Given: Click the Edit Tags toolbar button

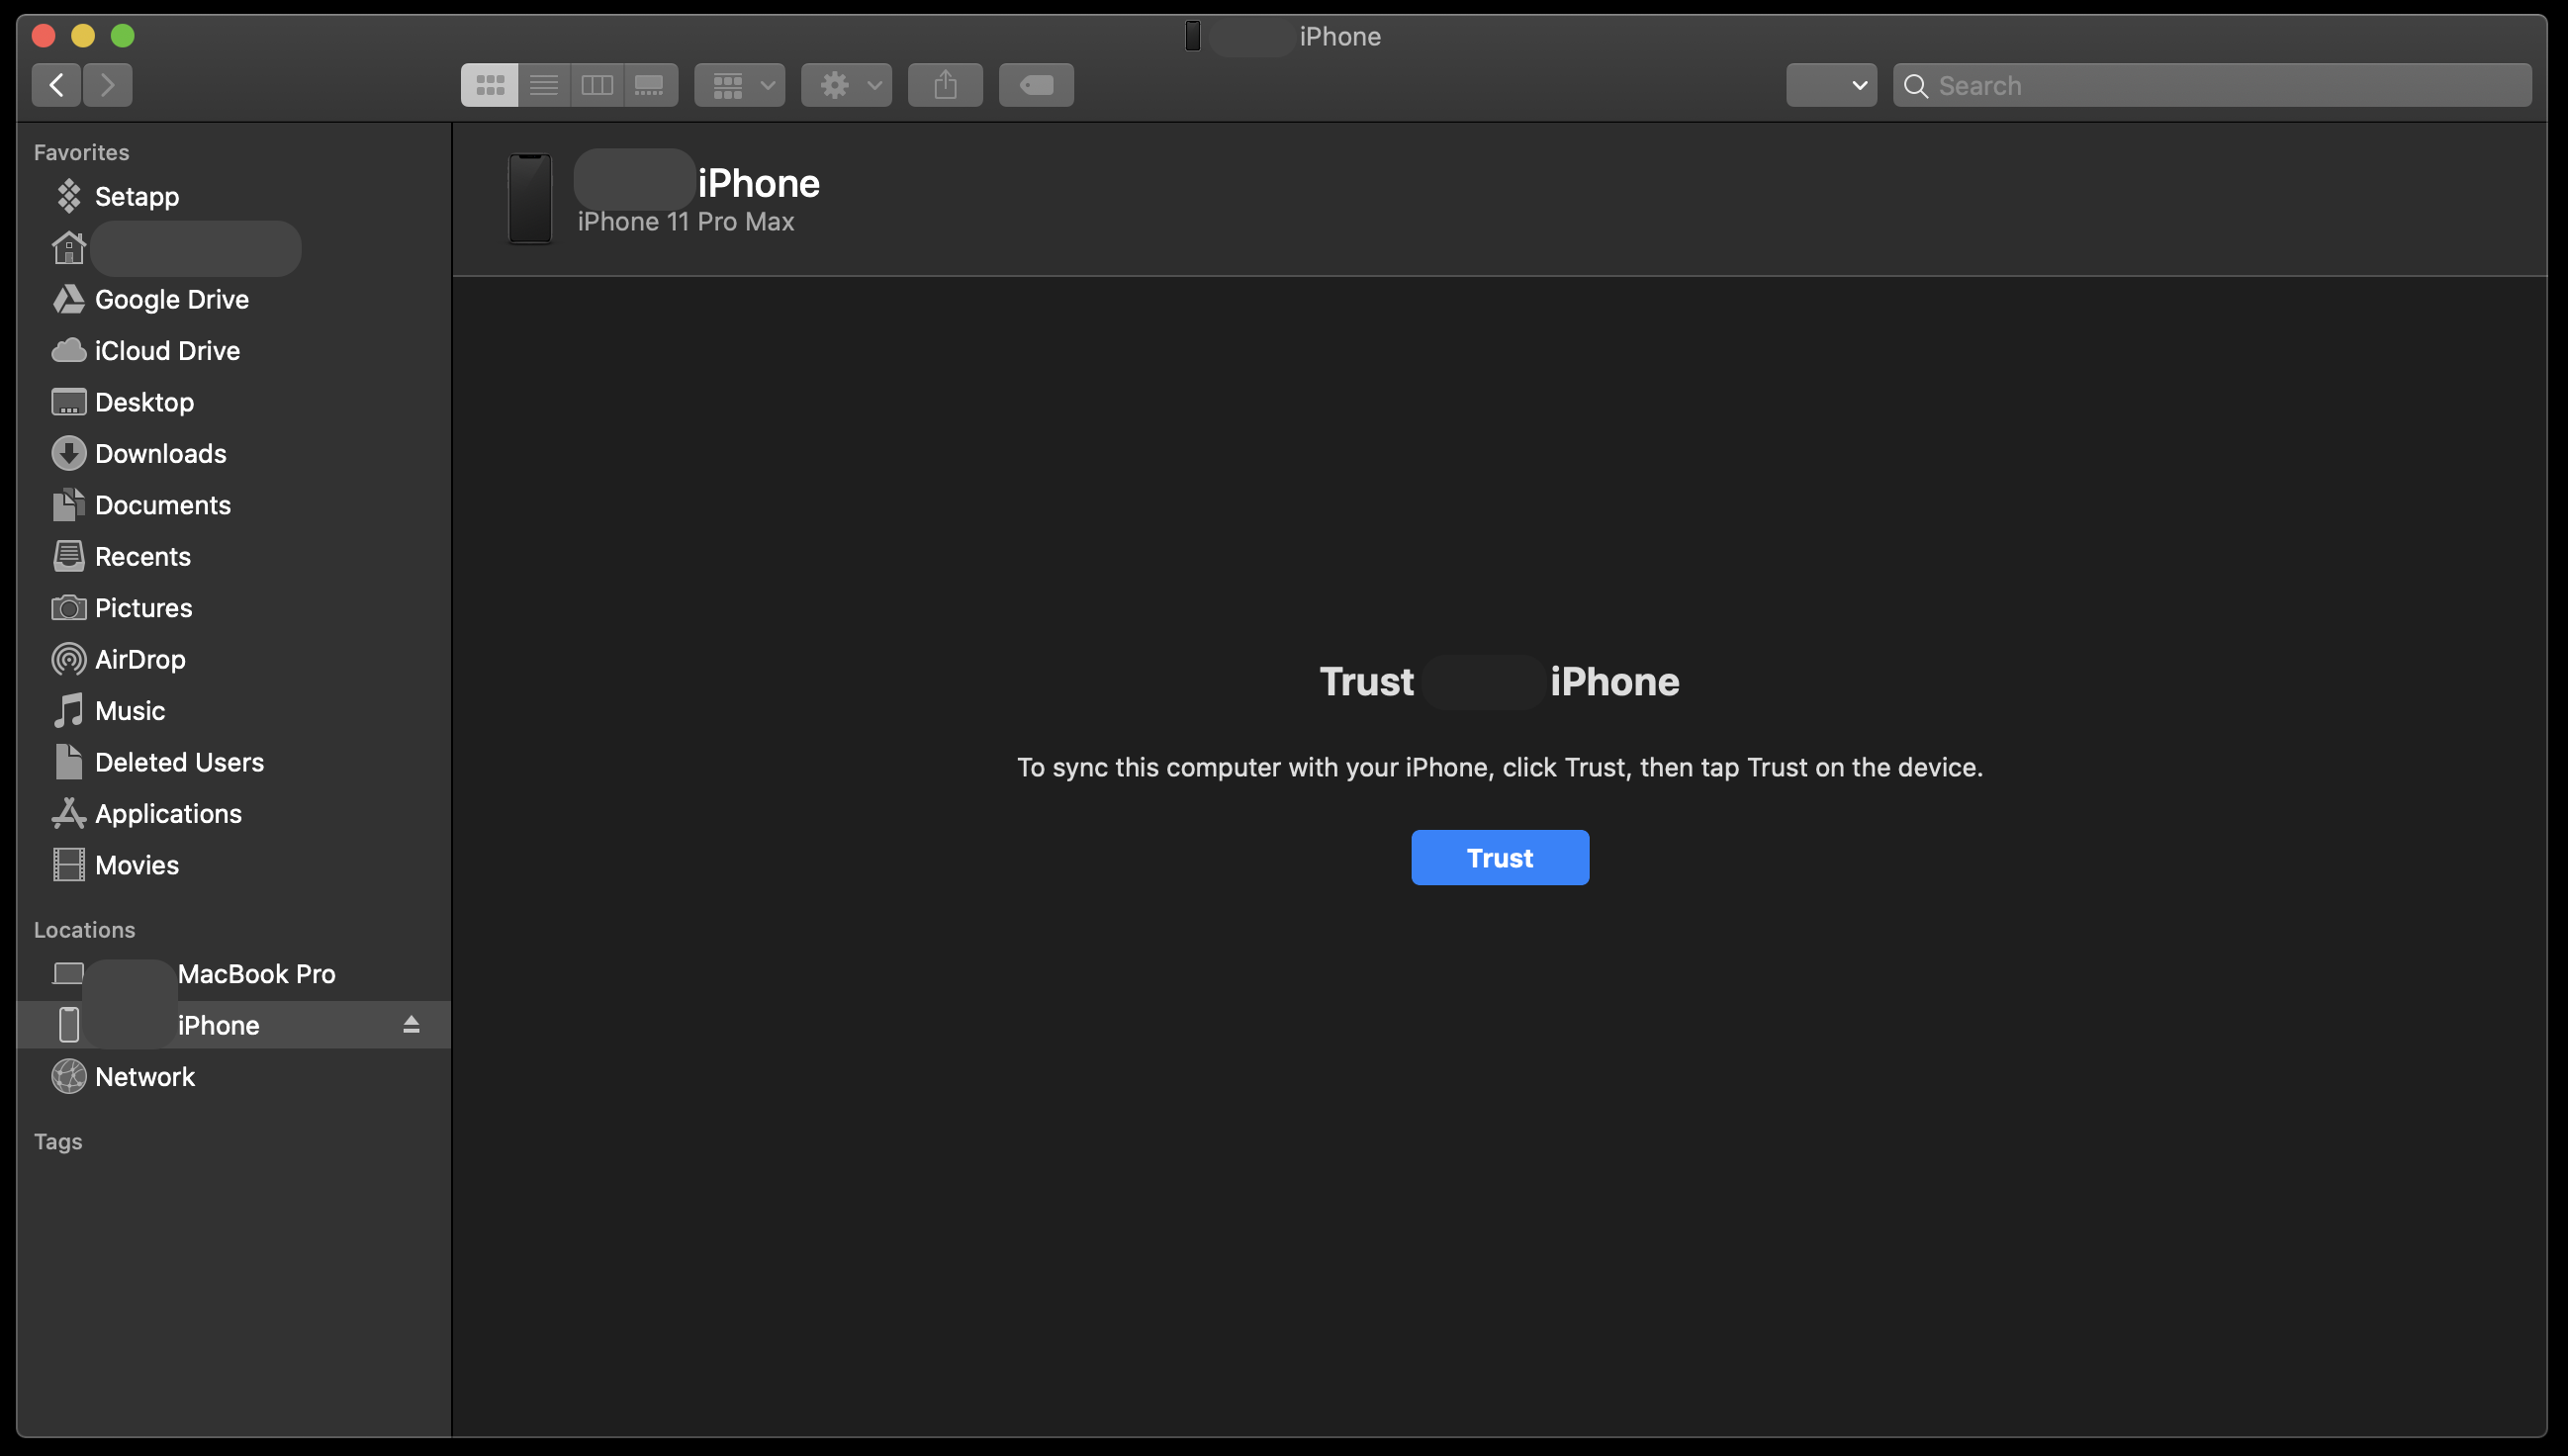Looking at the screenshot, I should (x=1036, y=85).
